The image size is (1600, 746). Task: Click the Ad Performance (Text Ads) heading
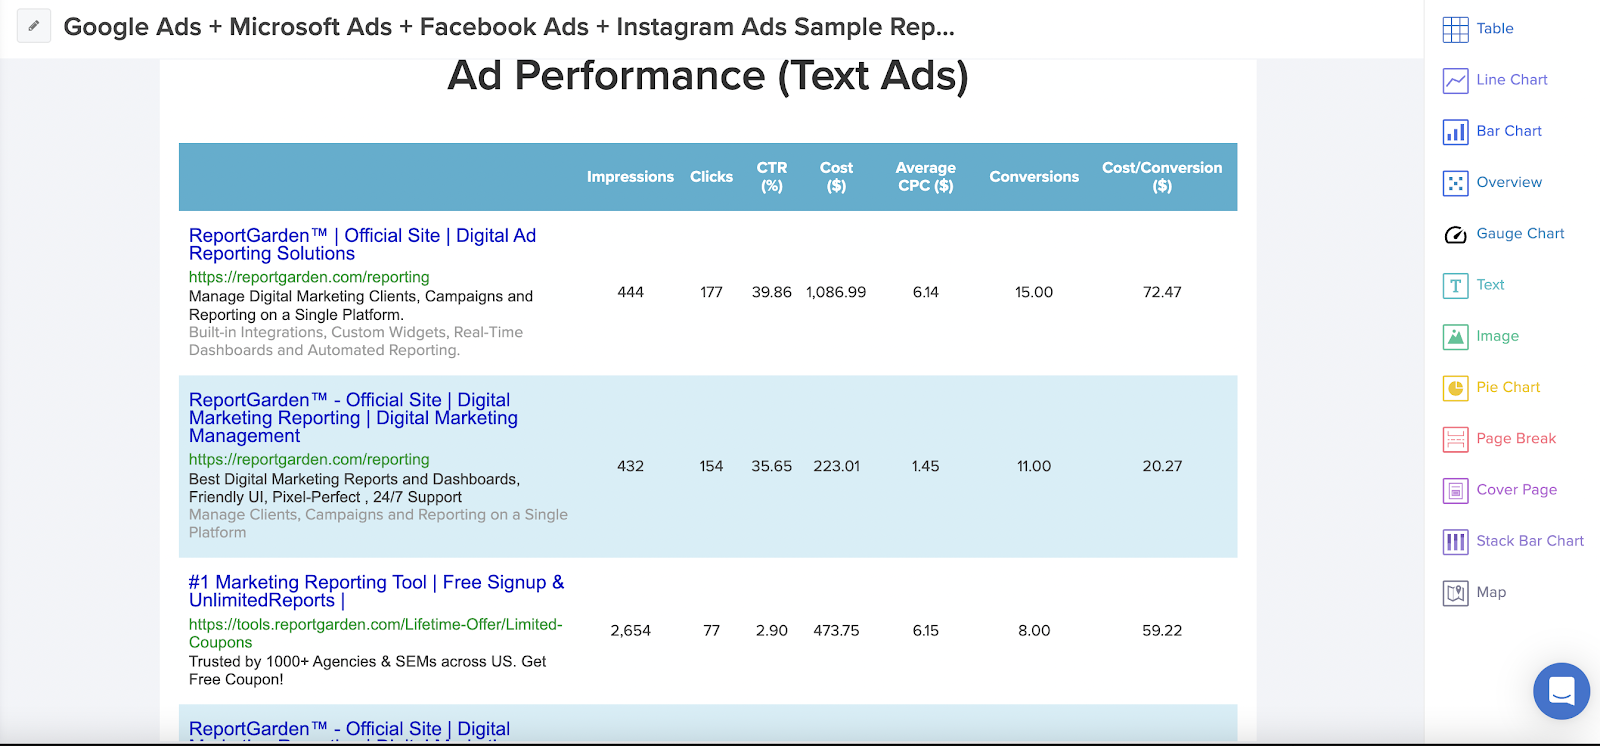[x=708, y=75]
